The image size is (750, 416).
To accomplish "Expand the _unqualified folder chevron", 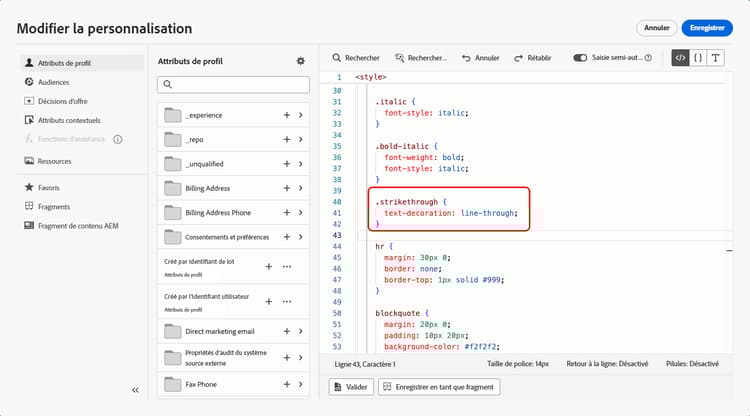I will pos(301,164).
